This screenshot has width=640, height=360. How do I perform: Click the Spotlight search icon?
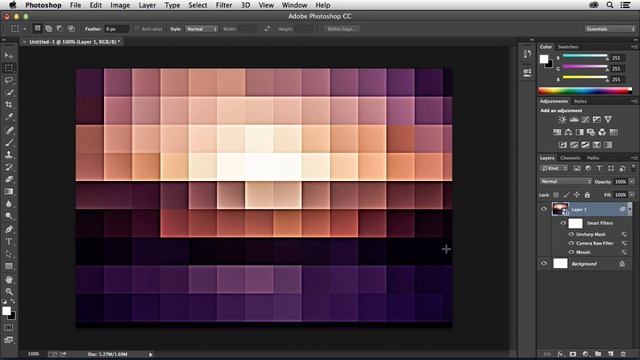coord(609,5)
